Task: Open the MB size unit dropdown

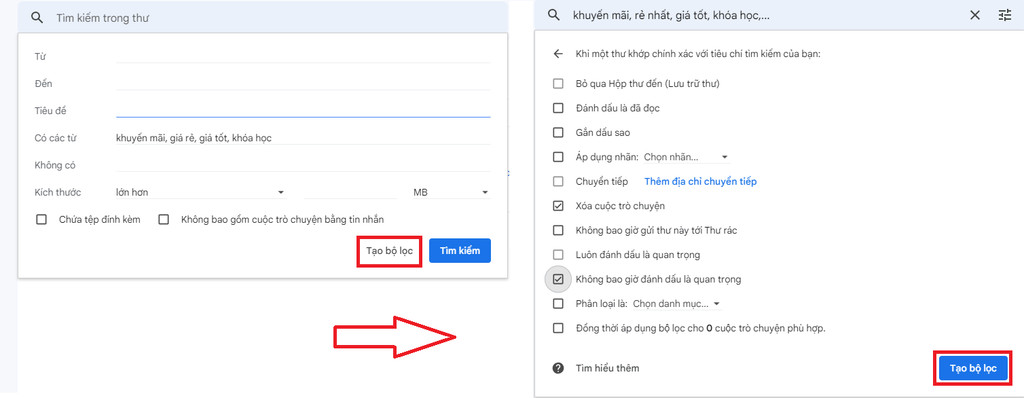Action: (x=451, y=192)
